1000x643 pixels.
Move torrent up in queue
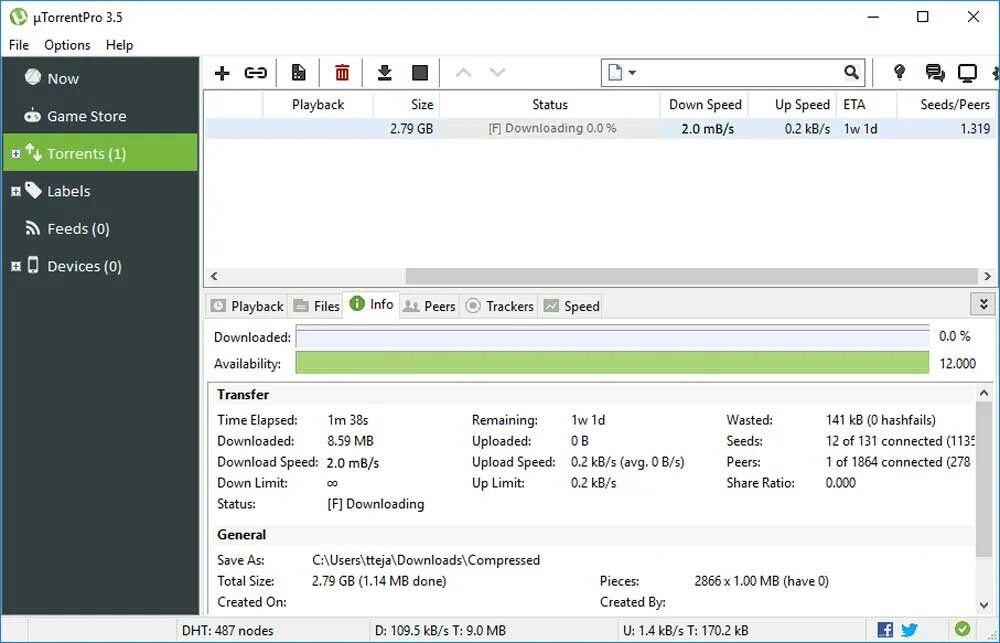coord(463,72)
